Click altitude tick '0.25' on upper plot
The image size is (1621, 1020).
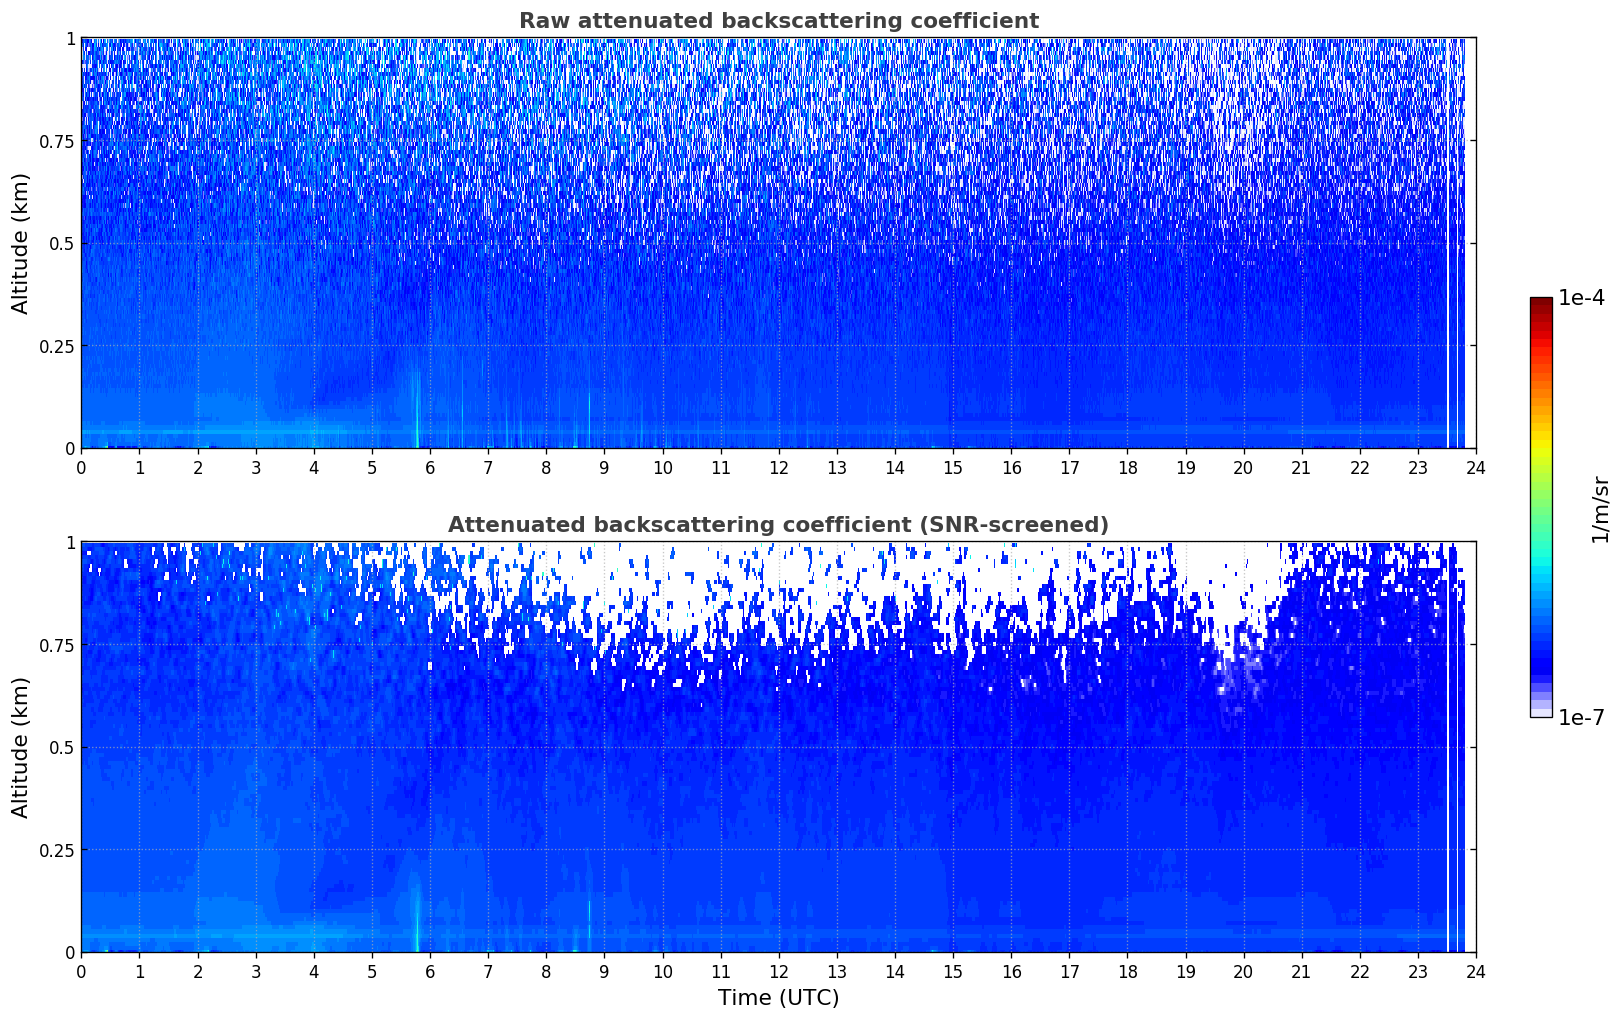56,346
